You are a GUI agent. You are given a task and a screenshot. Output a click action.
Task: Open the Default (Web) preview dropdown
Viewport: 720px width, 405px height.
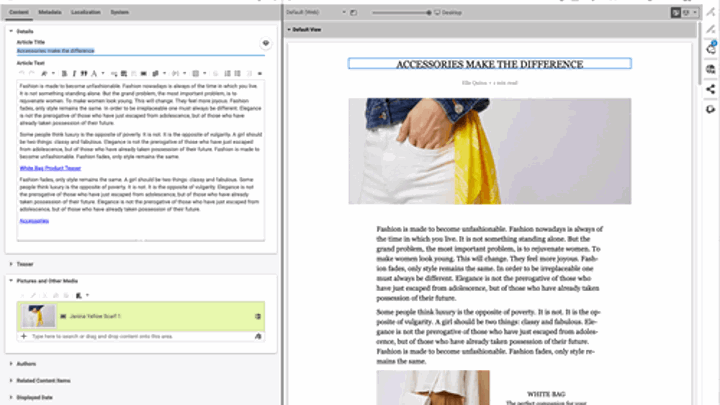point(315,13)
